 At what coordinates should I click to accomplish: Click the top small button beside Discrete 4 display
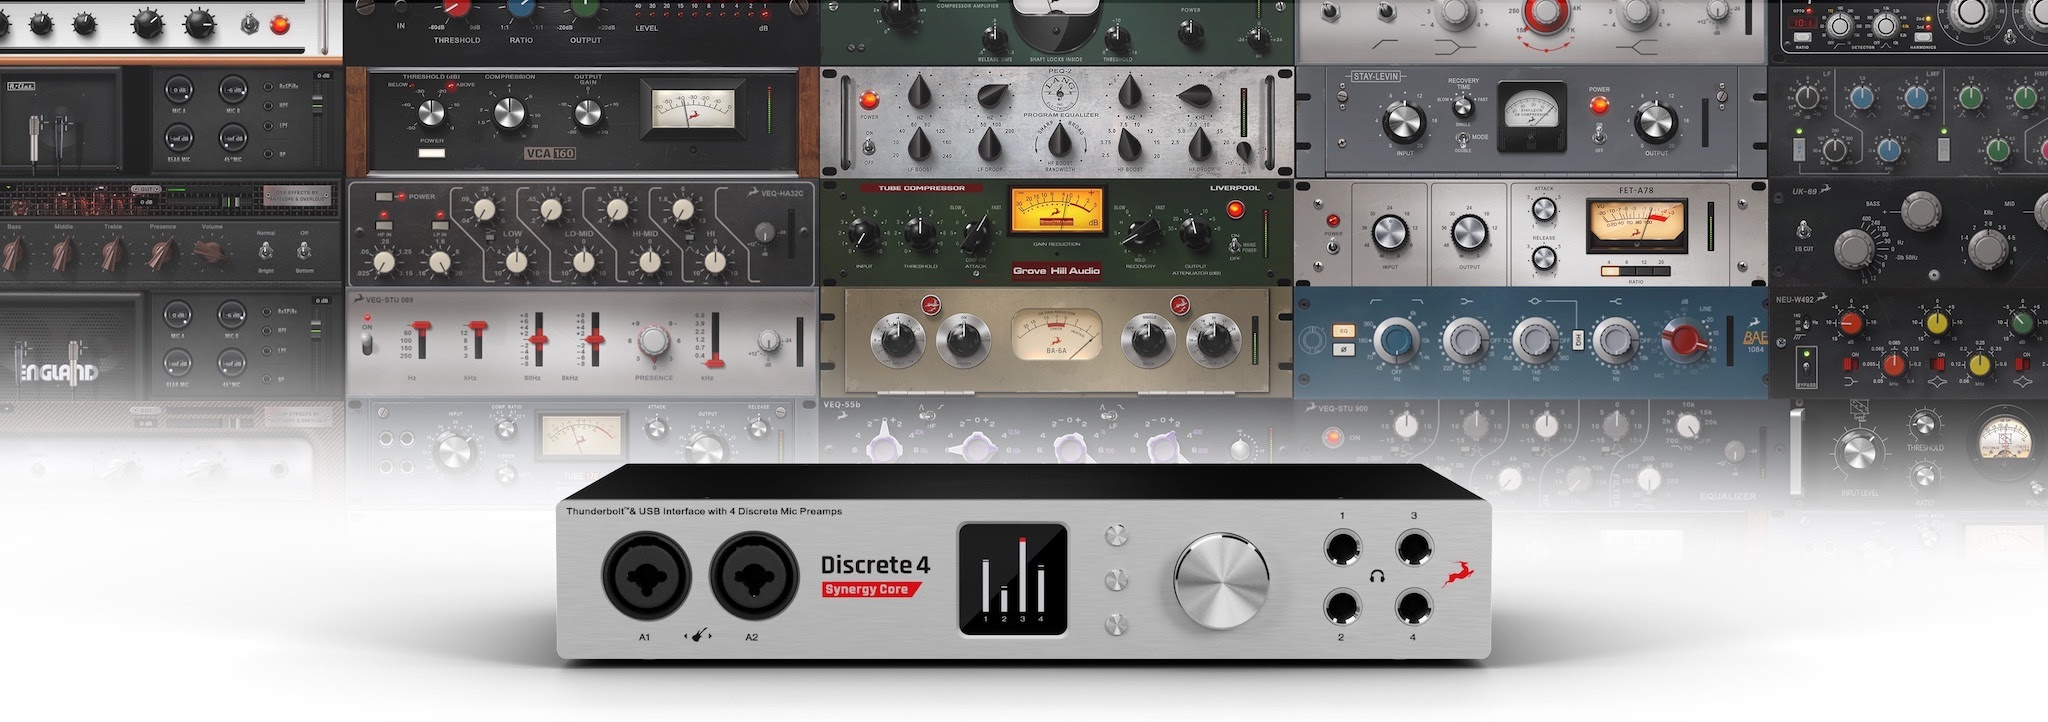point(1116,537)
